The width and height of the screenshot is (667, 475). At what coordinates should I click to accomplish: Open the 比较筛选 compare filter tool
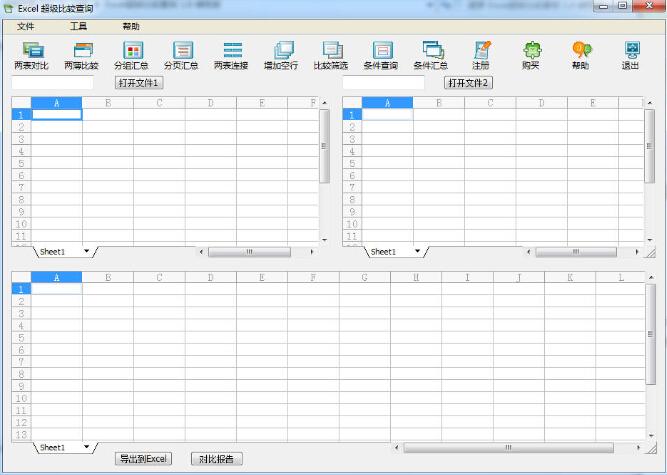tap(331, 55)
